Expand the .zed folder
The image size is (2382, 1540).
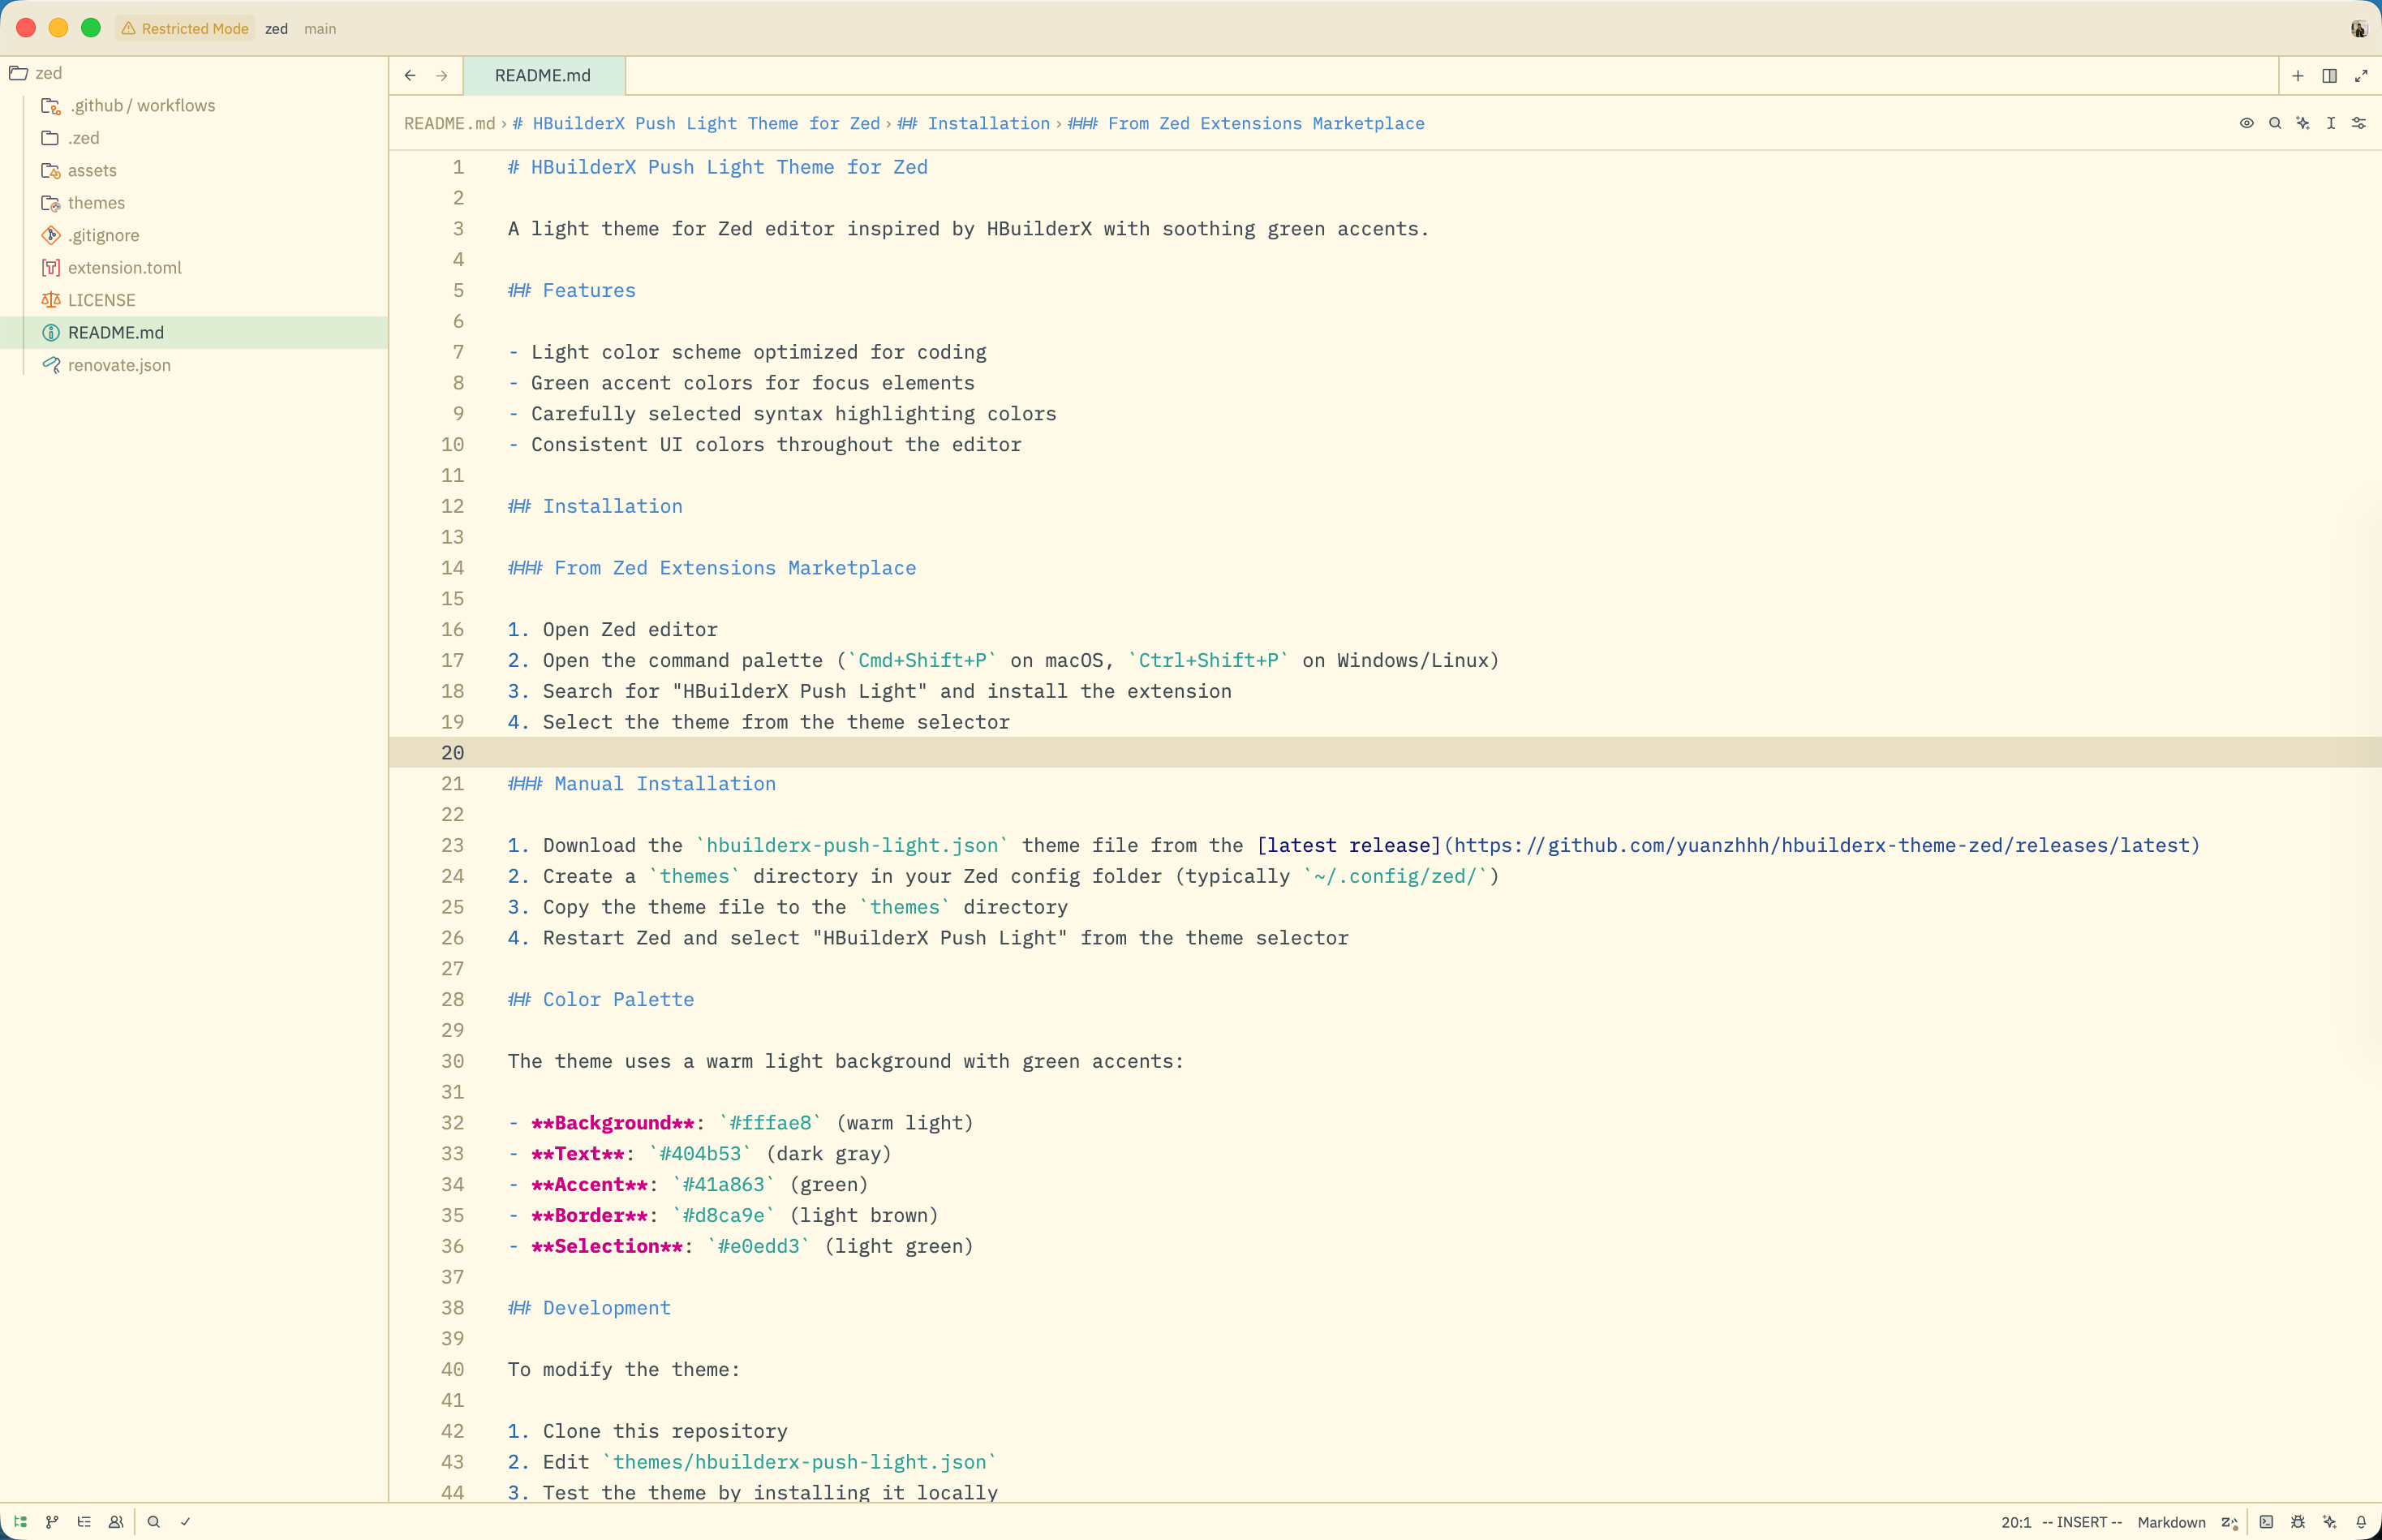coord(194,138)
